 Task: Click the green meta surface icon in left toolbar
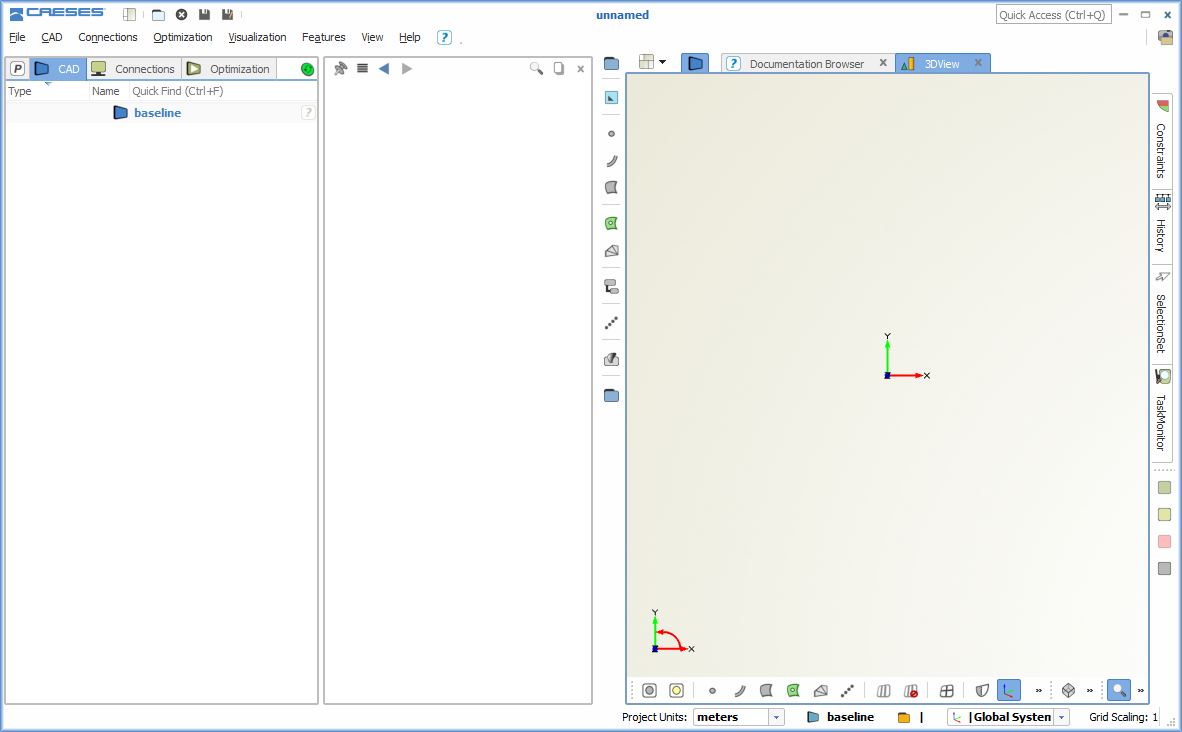(x=611, y=223)
